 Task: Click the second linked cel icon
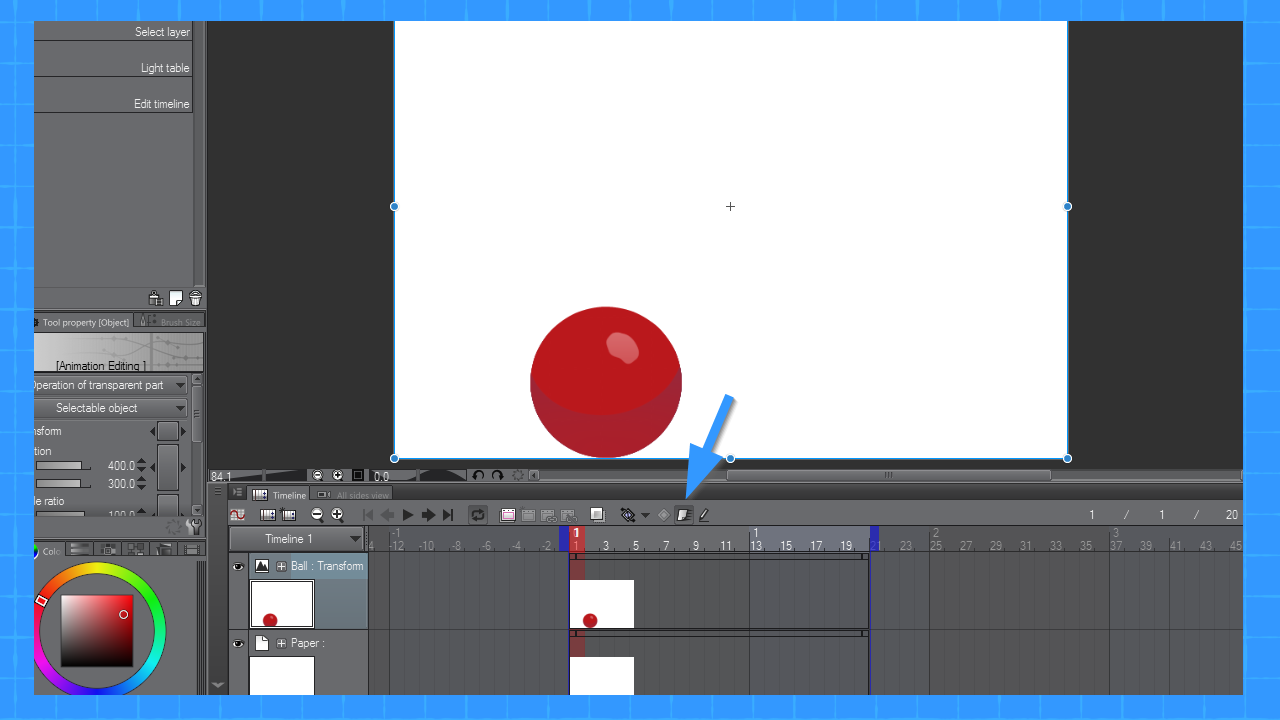coord(568,515)
